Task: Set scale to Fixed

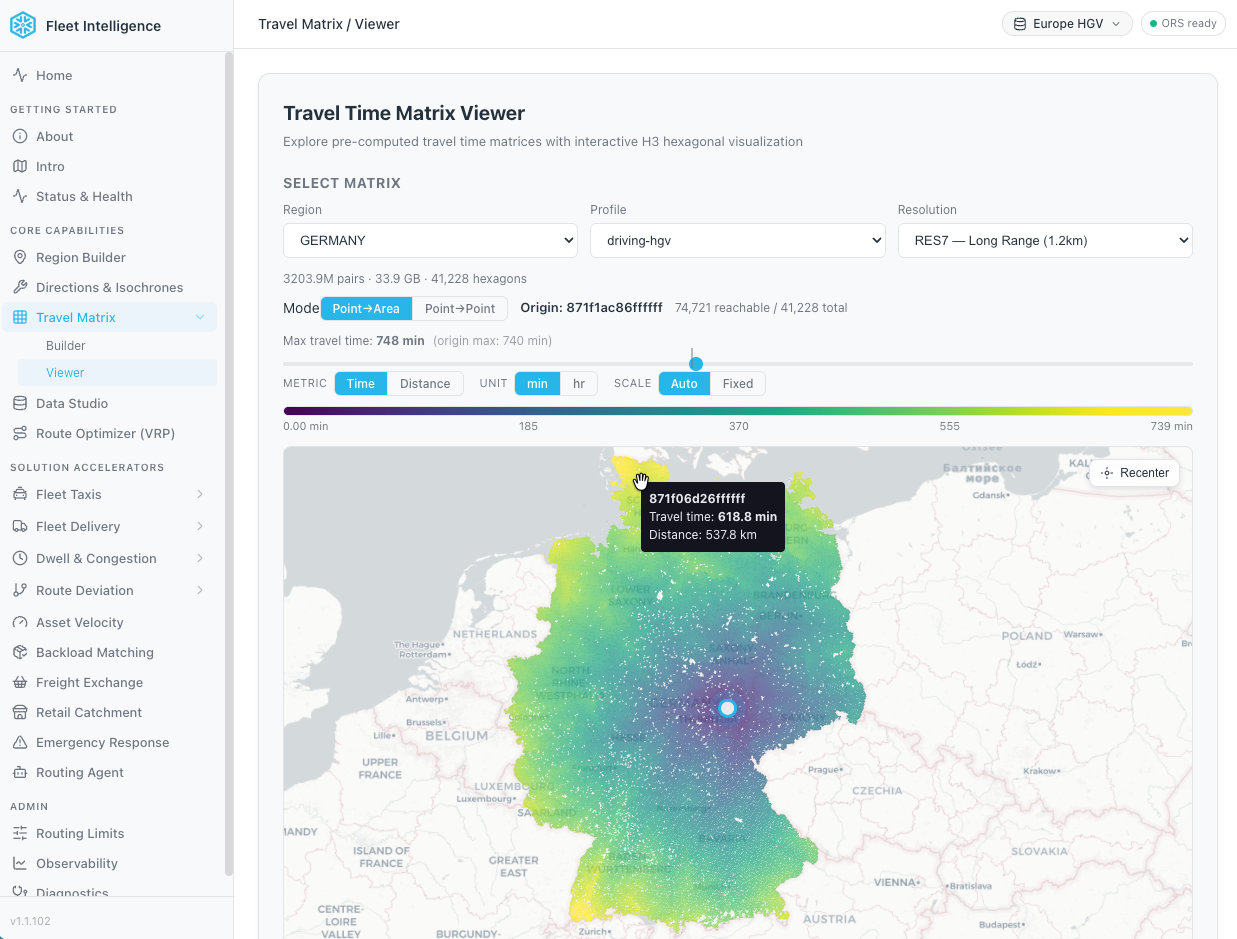Action: coord(738,383)
